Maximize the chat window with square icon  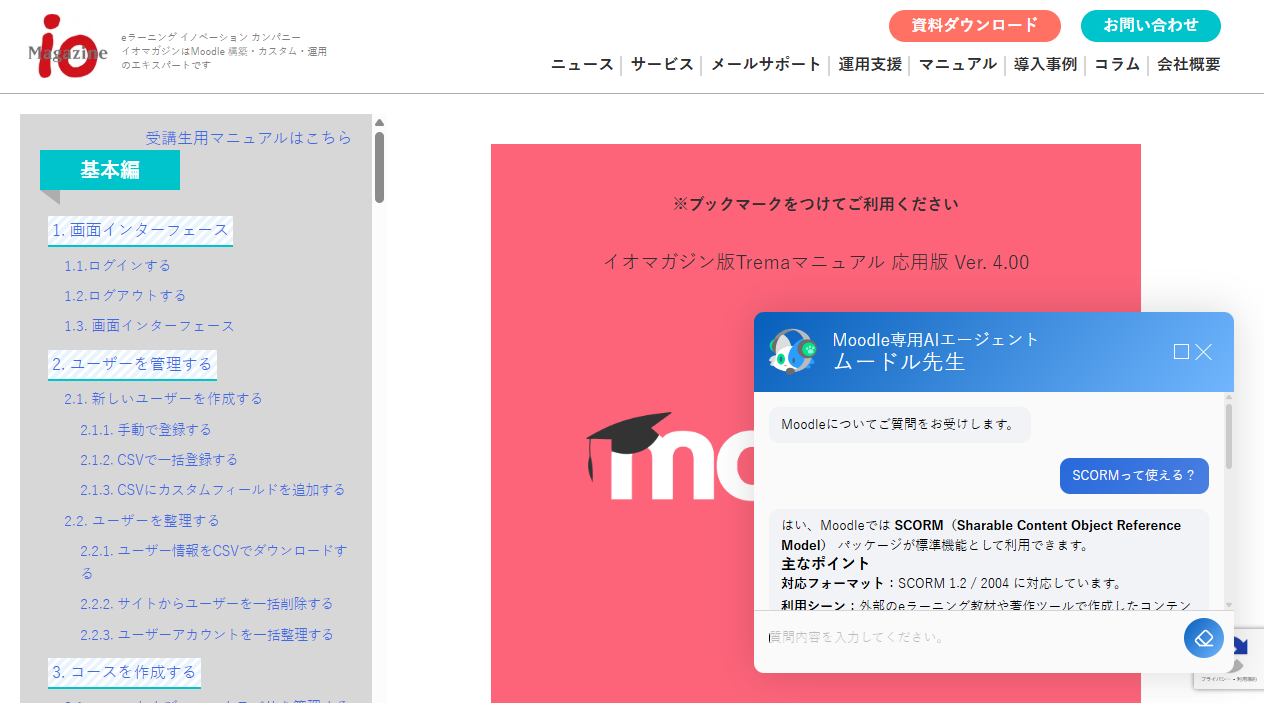[1181, 352]
